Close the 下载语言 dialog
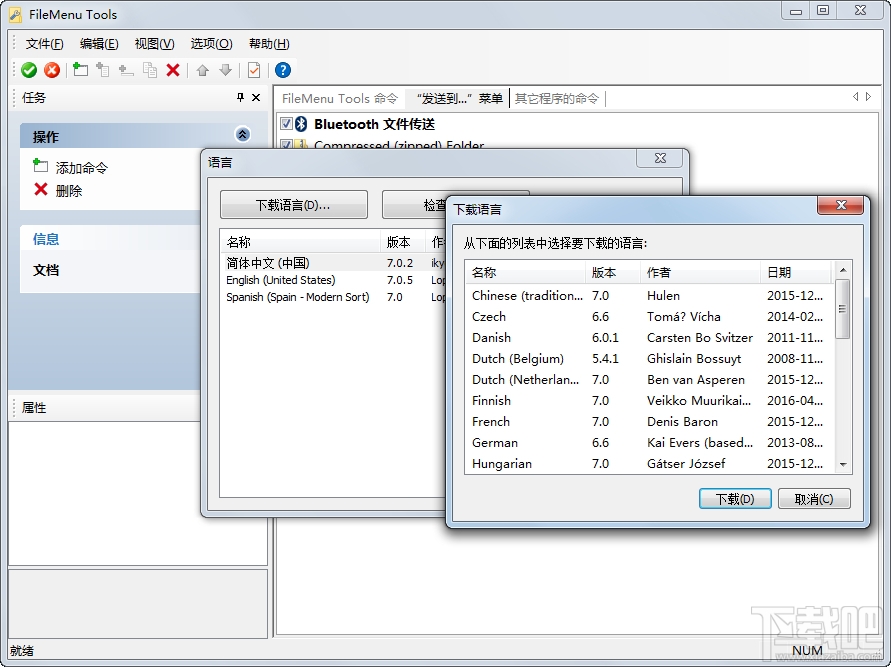 (x=841, y=205)
